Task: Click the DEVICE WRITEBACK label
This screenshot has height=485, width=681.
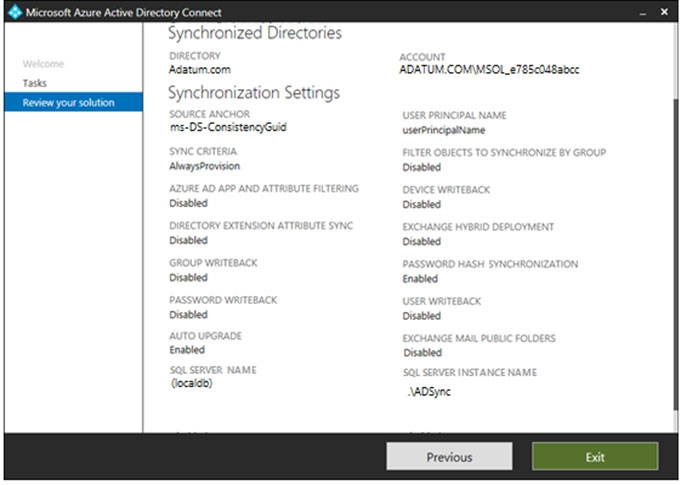Action: [x=446, y=190]
